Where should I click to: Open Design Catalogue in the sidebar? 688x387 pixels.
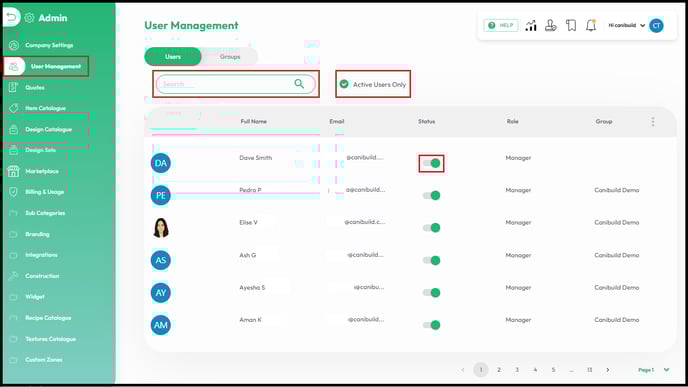click(48, 129)
